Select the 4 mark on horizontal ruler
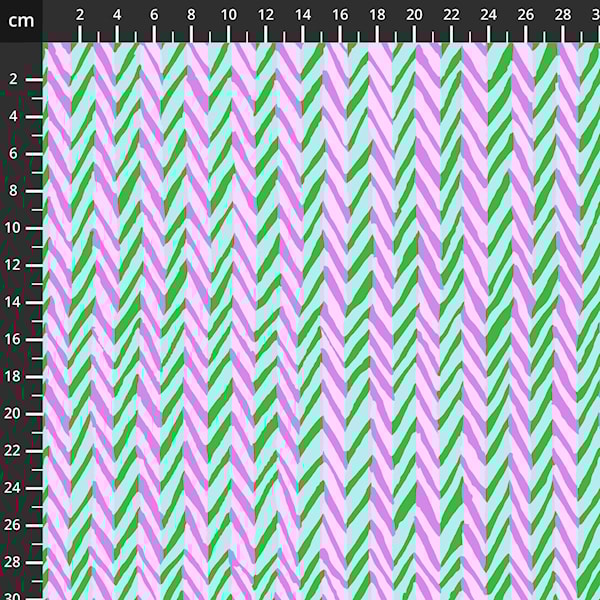The image size is (600, 600). (x=117, y=15)
